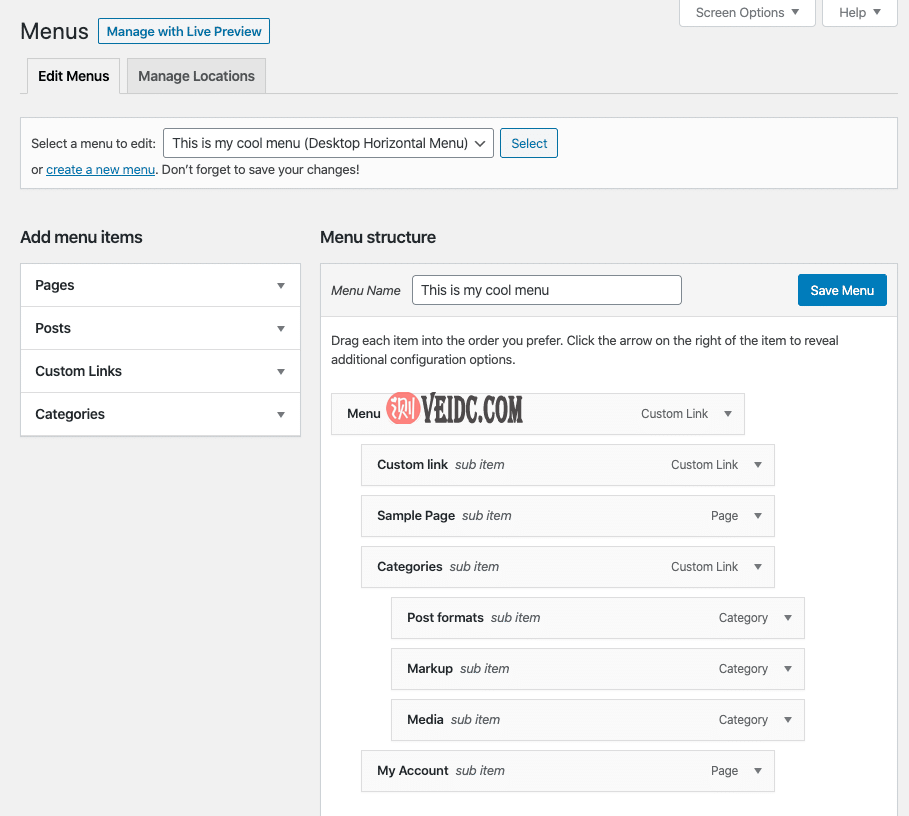The image size is (909, 816).
Task: Expand the Custom Links accordion arrow
Action: coord(281,371)
